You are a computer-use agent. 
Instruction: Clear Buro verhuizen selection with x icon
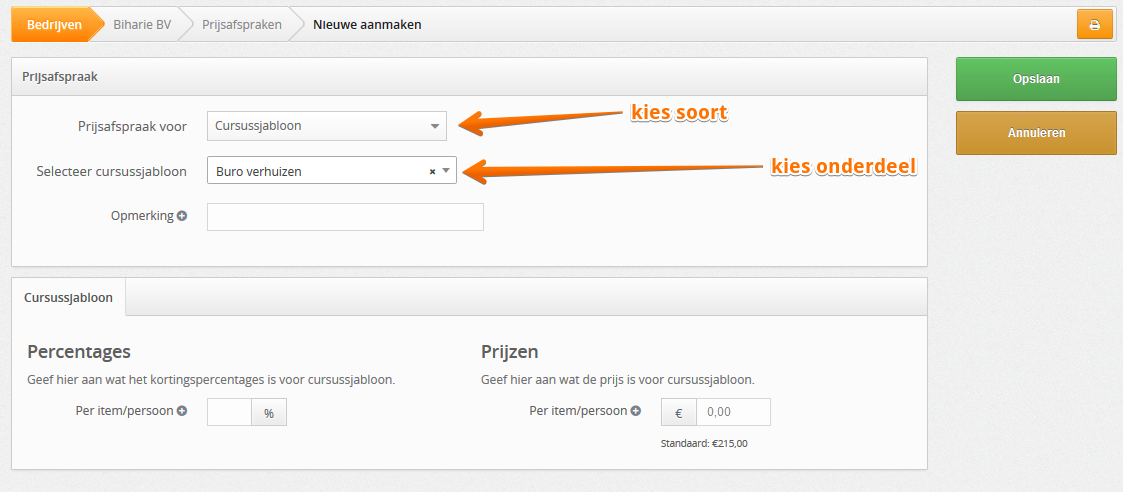point(432,171)
